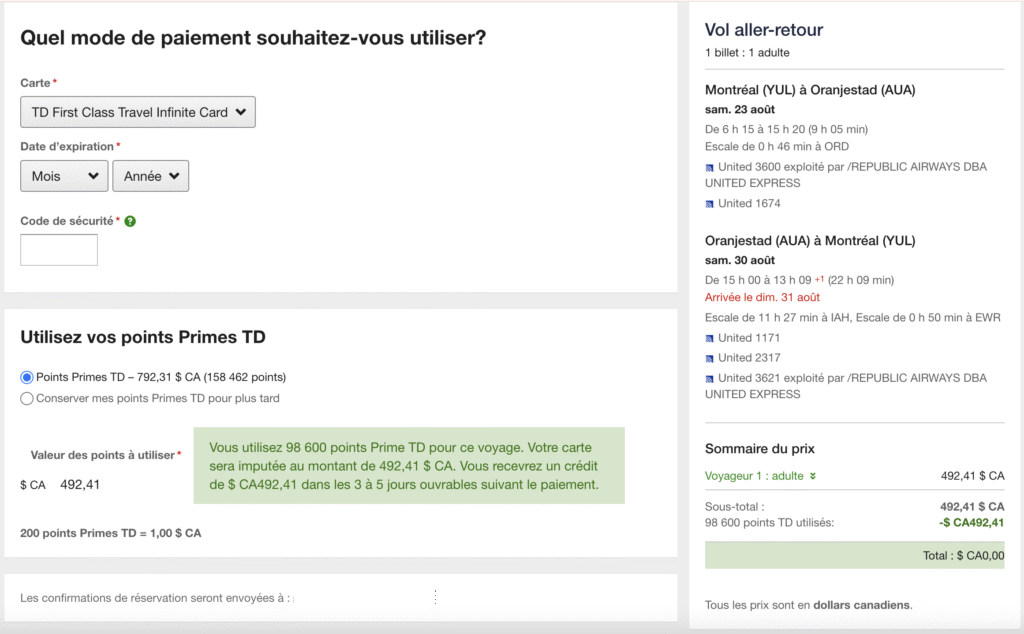Expand the Voyageur 1 : adulte price details
1024x634 pixels.
(754, 476)
